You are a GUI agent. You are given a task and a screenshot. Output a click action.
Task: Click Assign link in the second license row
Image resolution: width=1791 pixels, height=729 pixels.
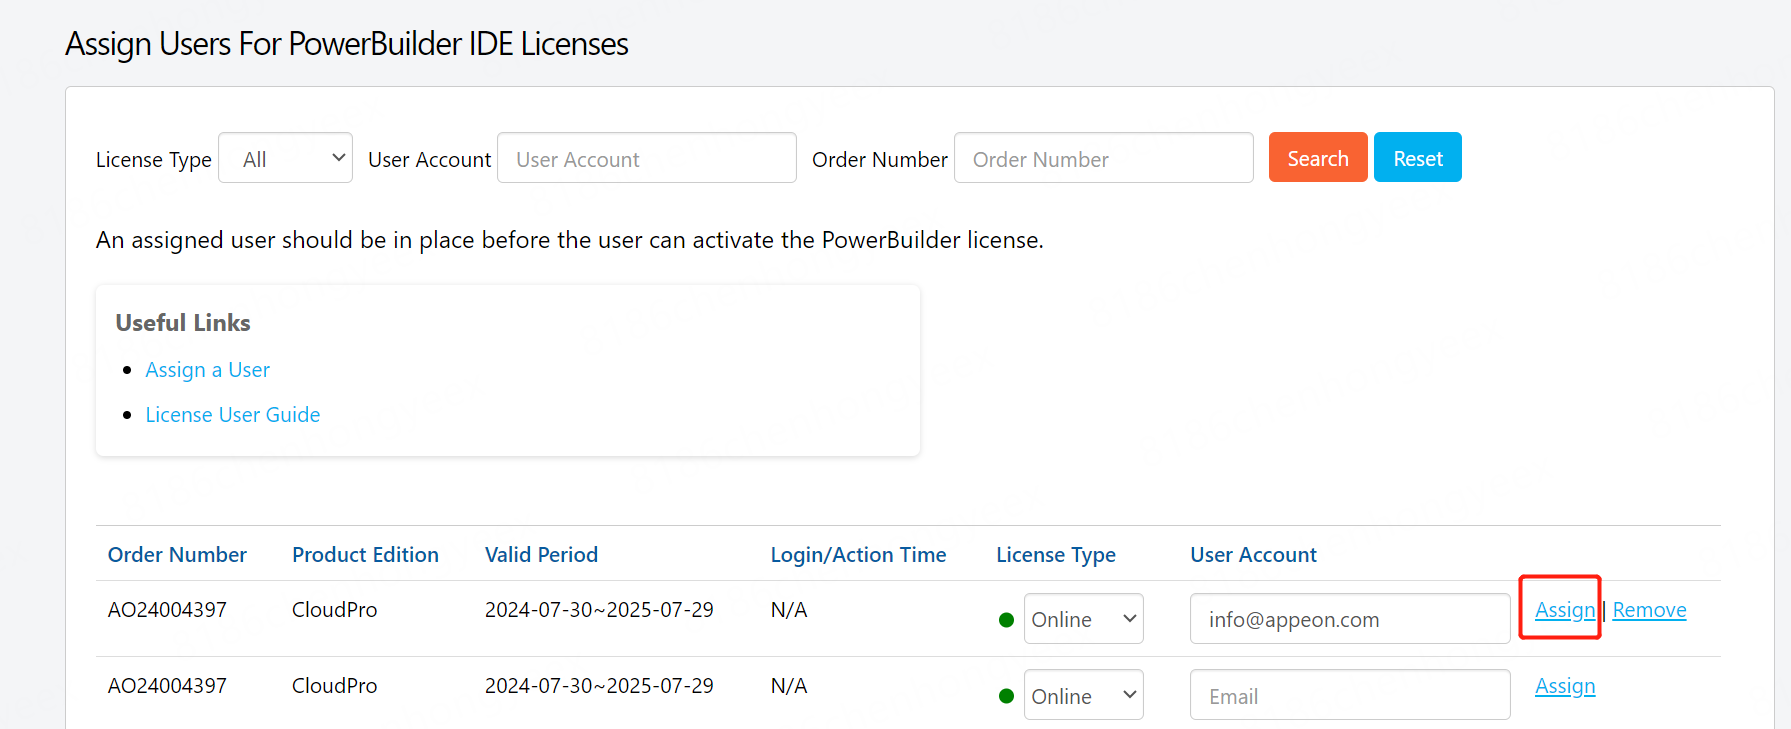(x=1564, y=686)
